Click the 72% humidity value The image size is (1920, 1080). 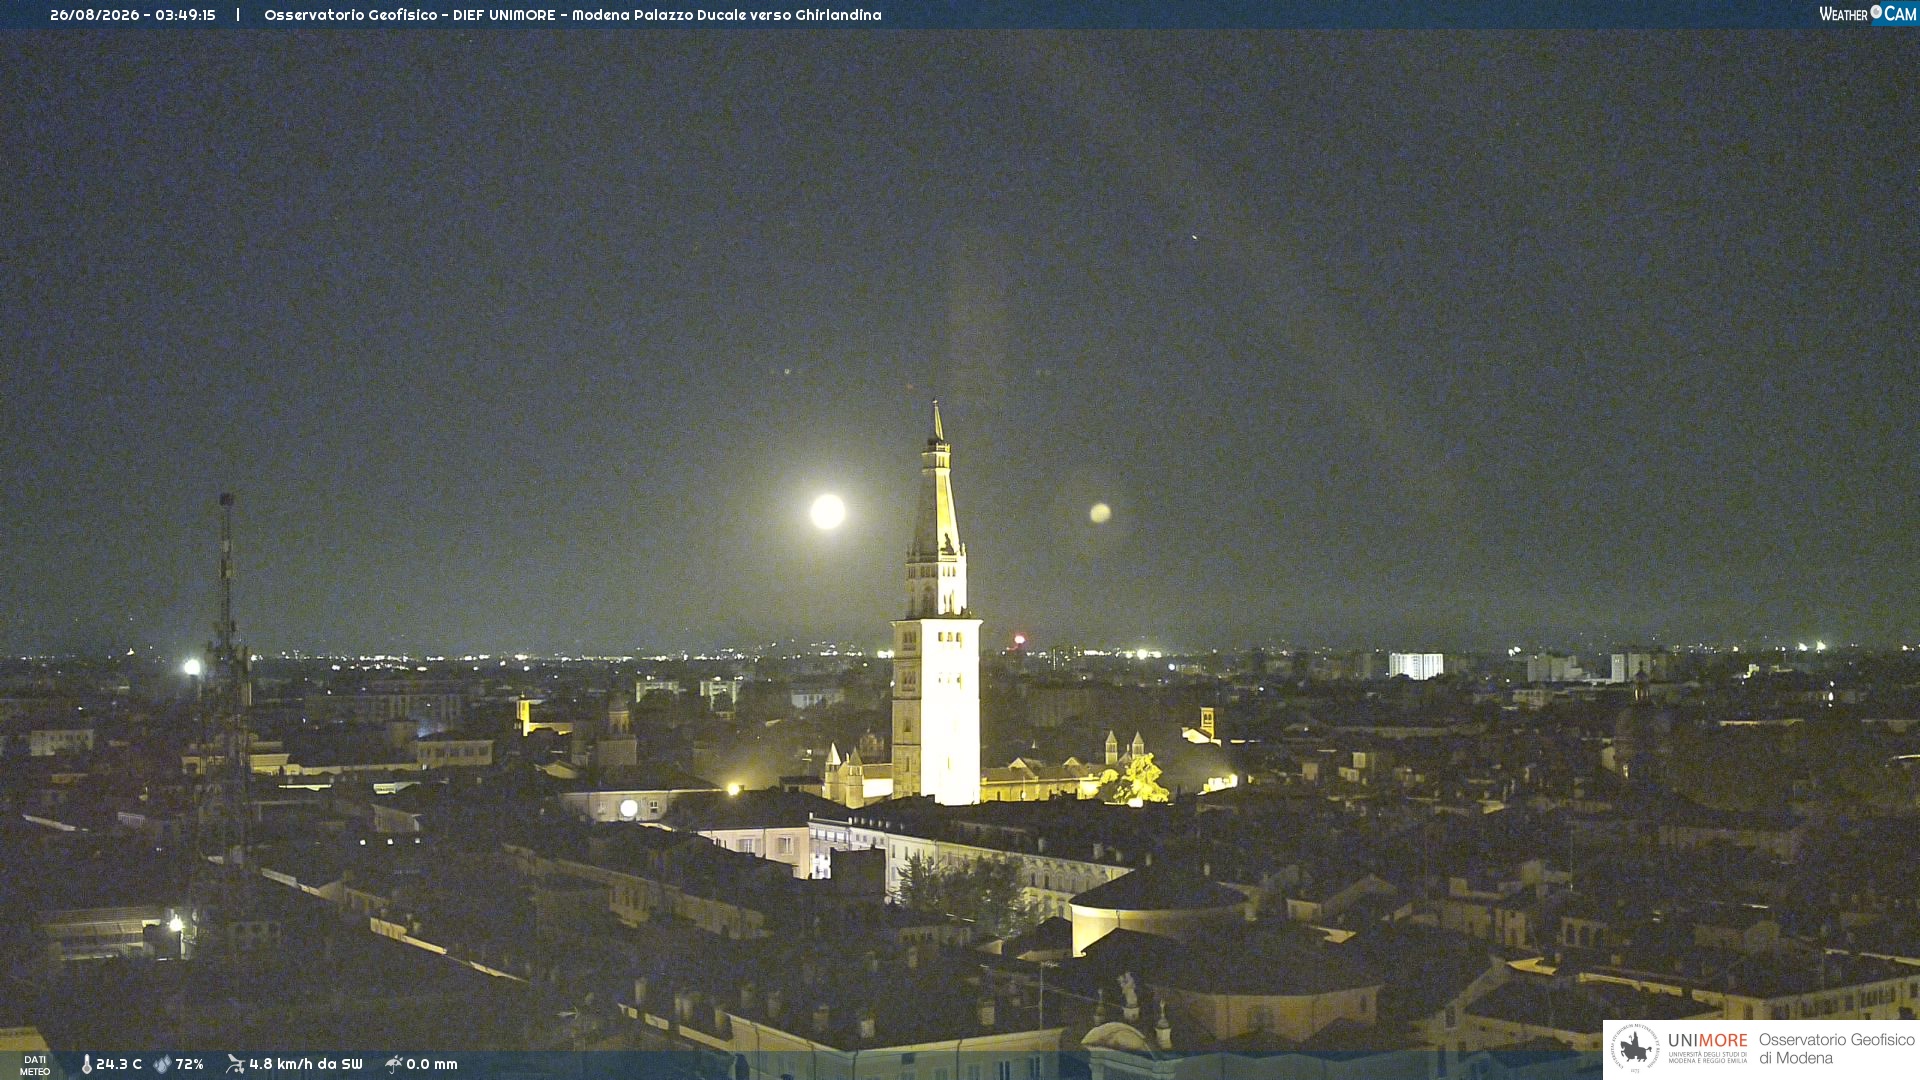(190, 1065)
